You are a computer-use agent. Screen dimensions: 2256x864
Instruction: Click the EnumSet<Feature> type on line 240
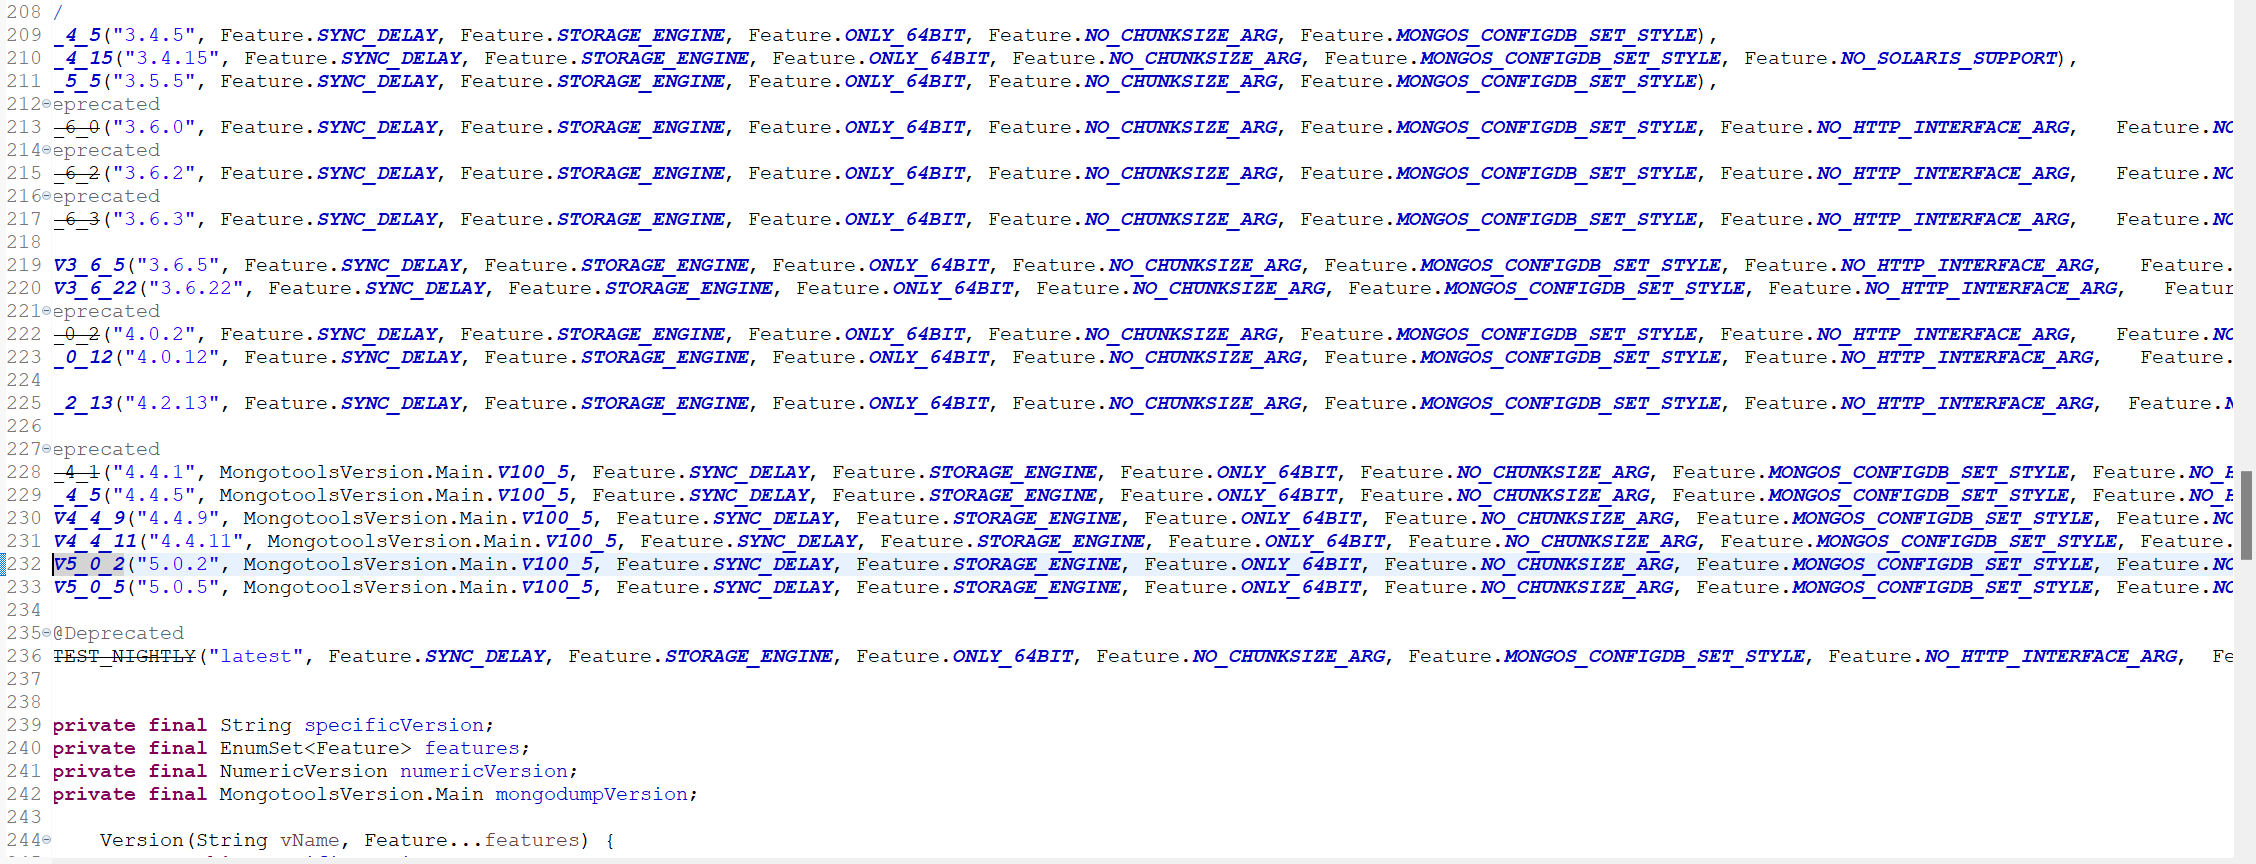(316, 748)
